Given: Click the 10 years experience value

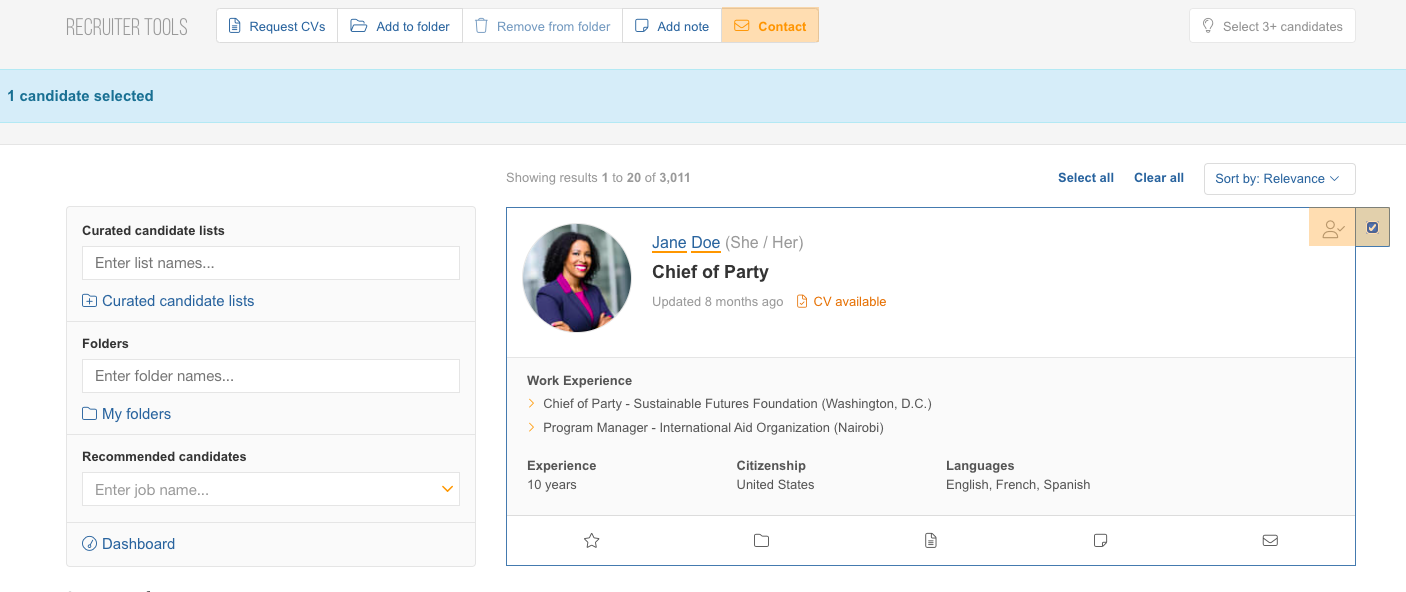Looking at the screenshot, I should [552, 485].
